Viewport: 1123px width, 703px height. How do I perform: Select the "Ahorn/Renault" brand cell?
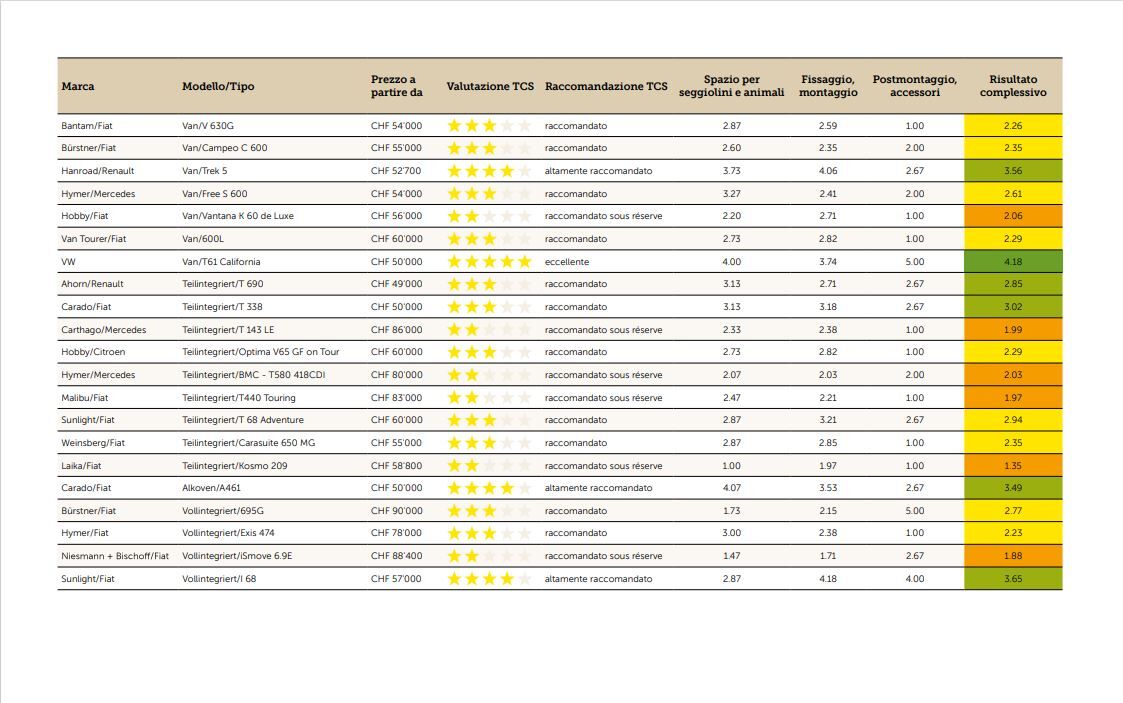tap(92, 284)
